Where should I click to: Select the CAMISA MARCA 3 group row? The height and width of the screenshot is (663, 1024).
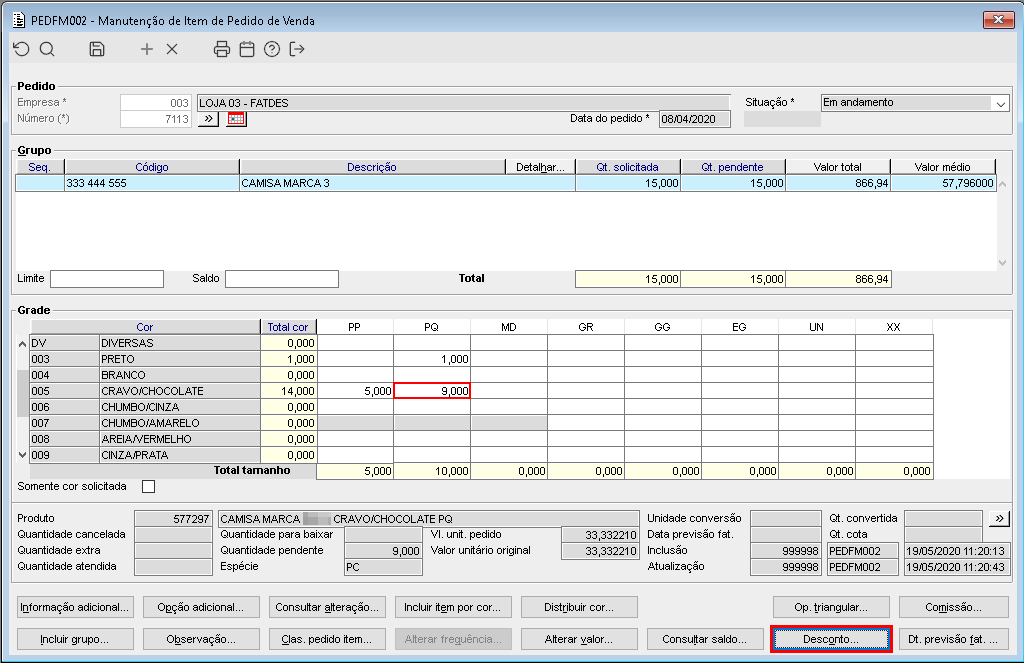[x=506, y=184]
